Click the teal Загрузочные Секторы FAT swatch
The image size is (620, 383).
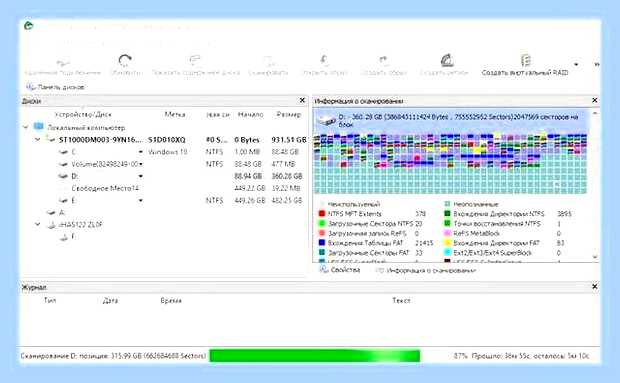tap(321, 252)
